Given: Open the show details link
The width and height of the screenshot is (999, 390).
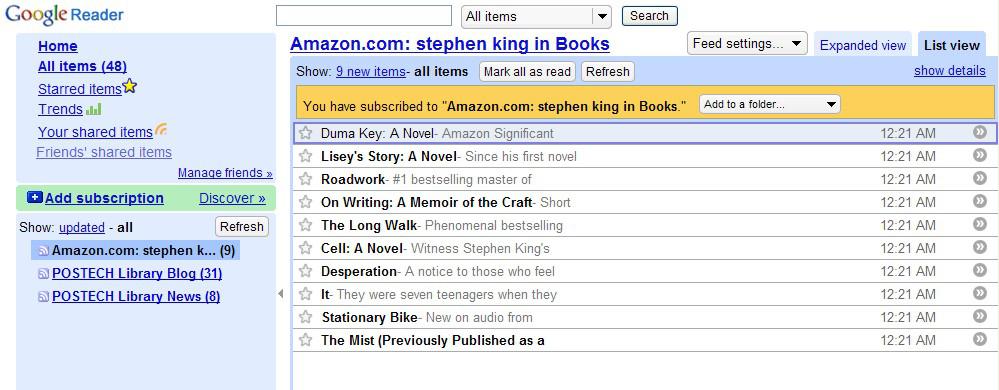Looking at the screenshot, I should [949, 71].
